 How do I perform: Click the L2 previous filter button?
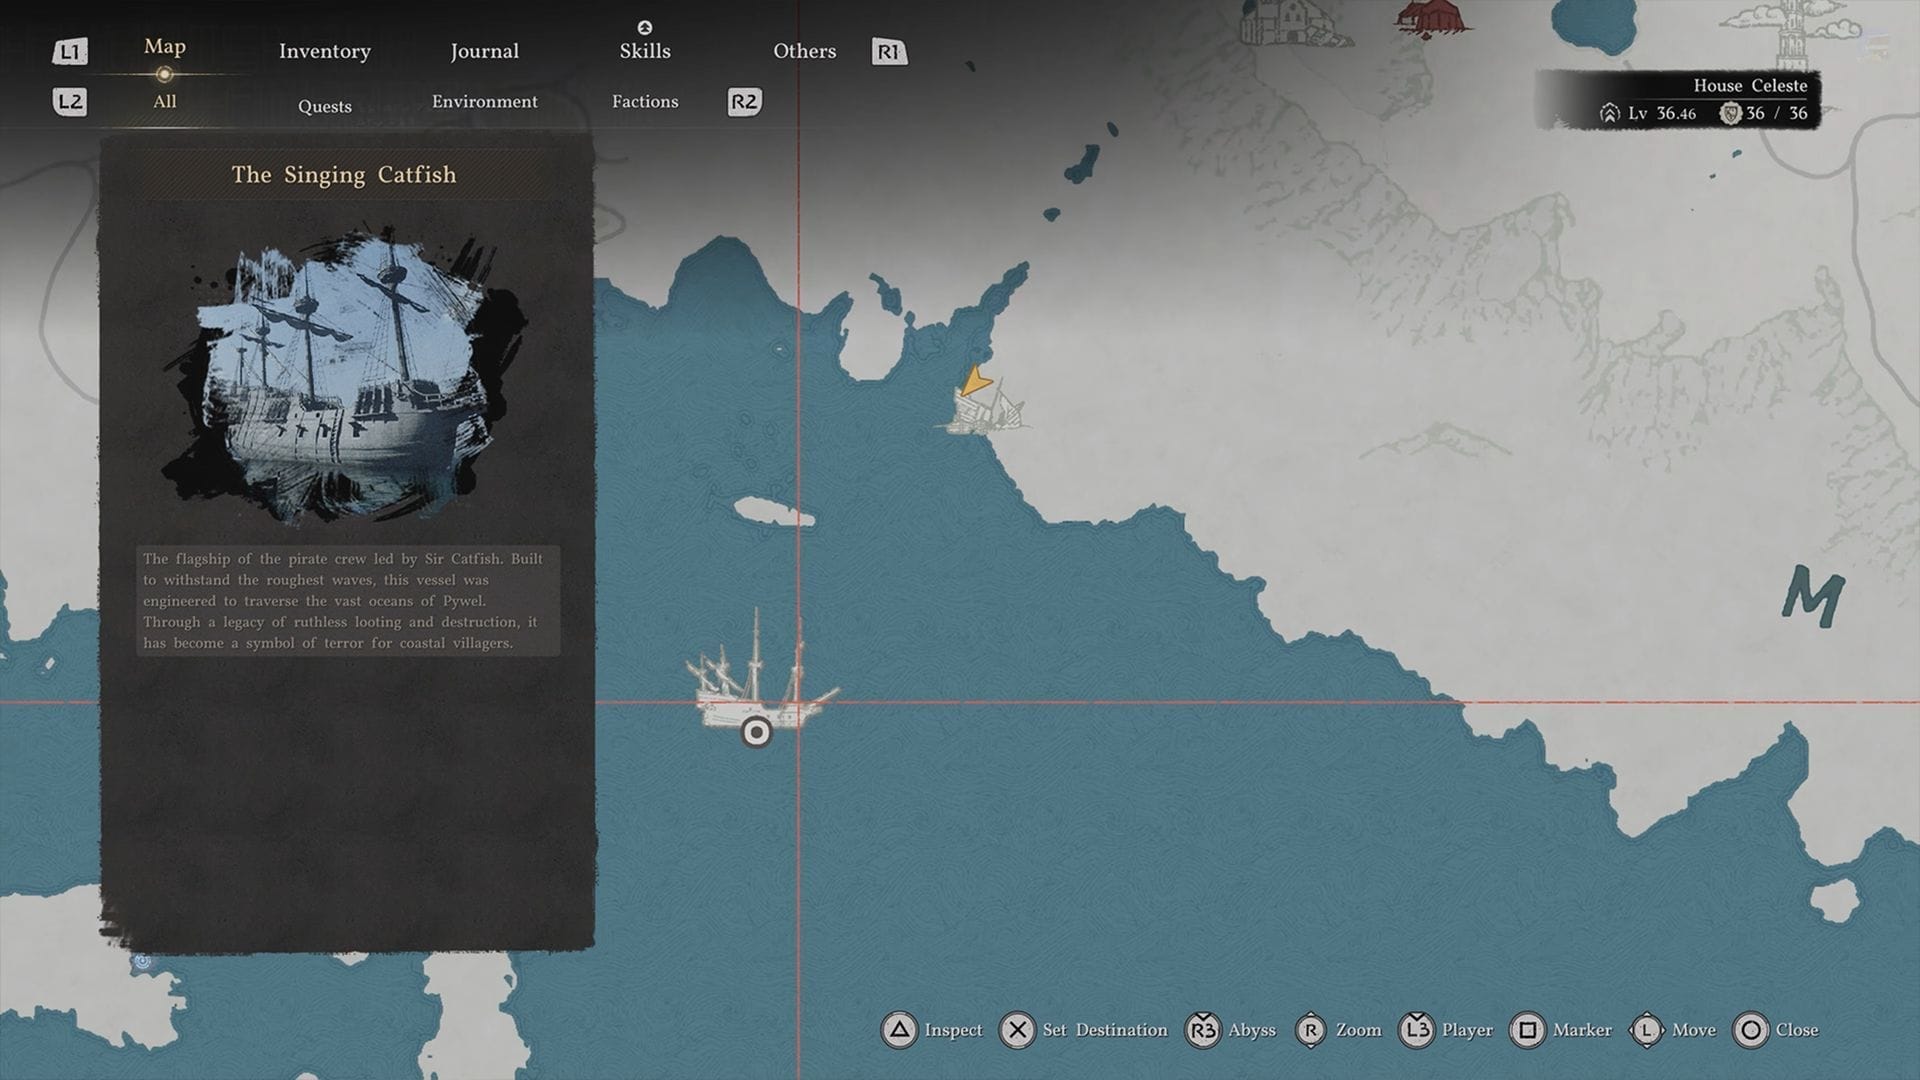click(70, 102)
